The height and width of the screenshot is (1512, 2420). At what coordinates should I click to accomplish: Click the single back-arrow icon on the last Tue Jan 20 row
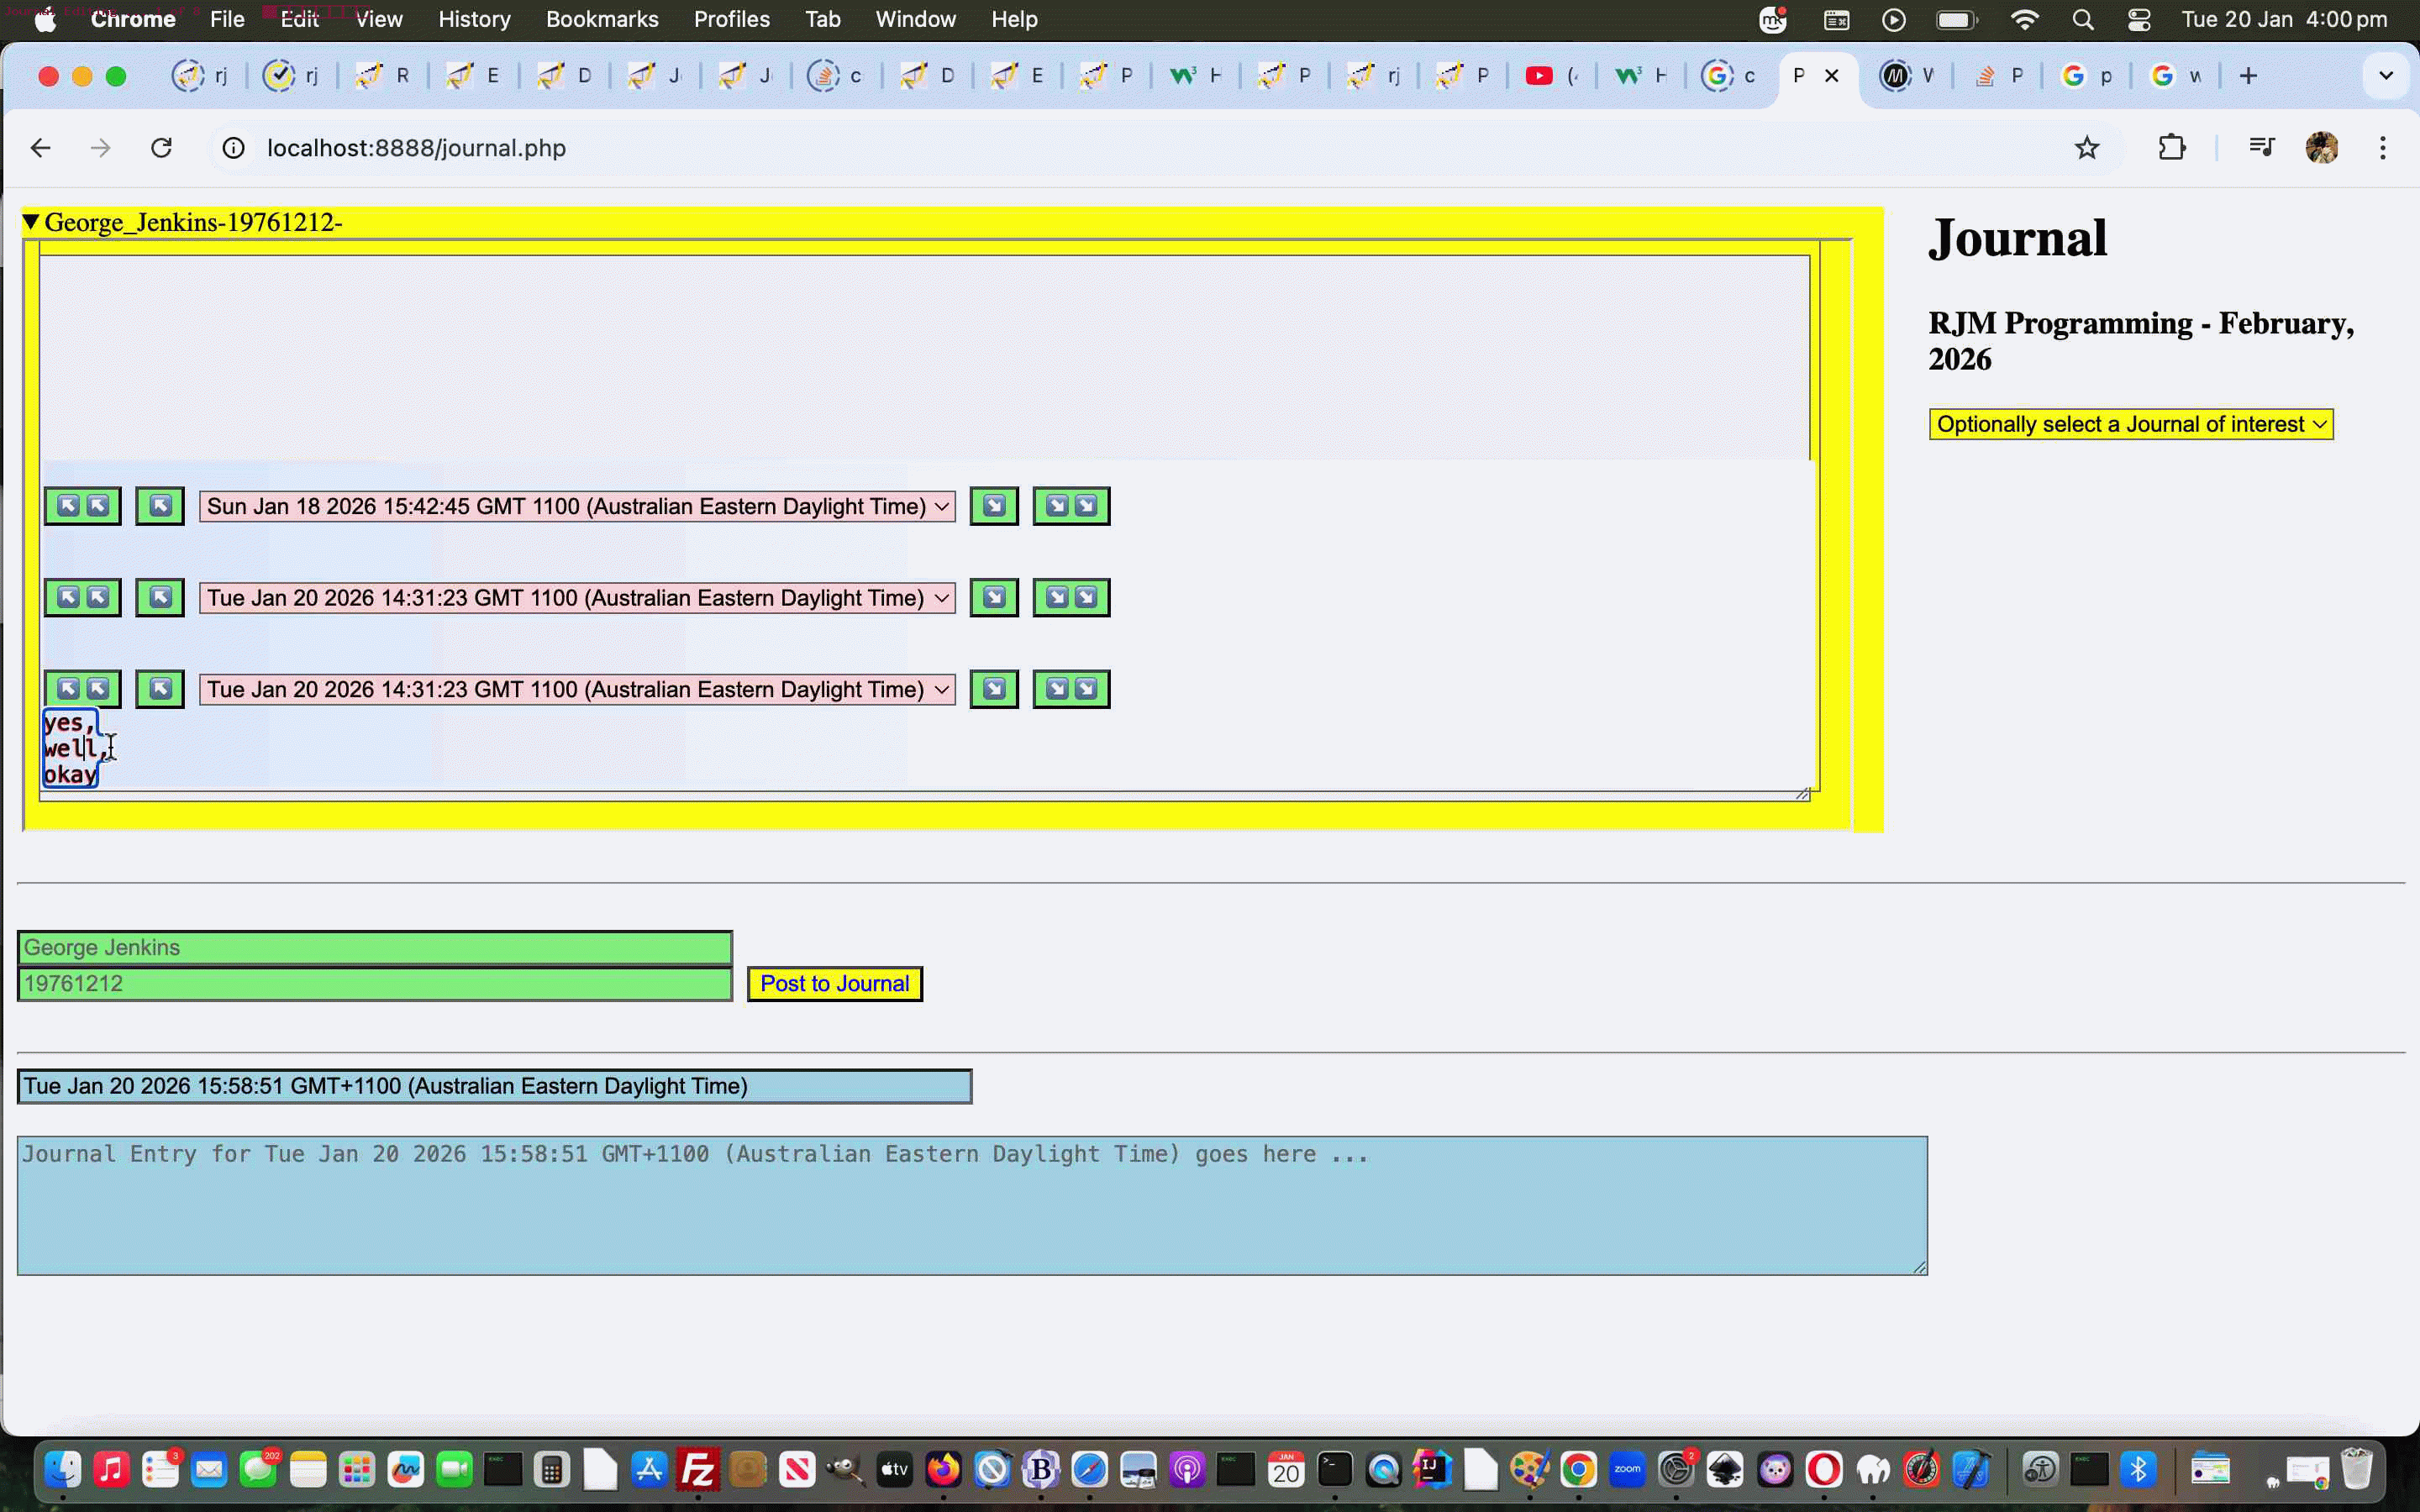[x=159, y=688]
